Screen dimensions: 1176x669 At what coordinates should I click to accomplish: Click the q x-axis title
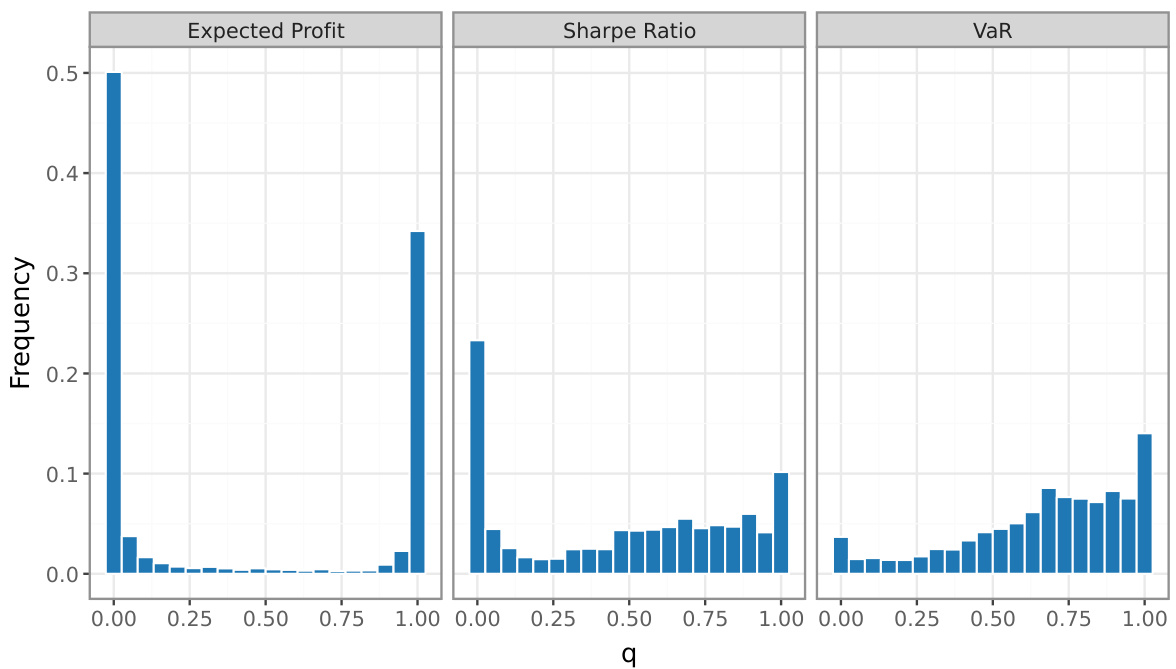pyautogui.click(x=629, y=653)
